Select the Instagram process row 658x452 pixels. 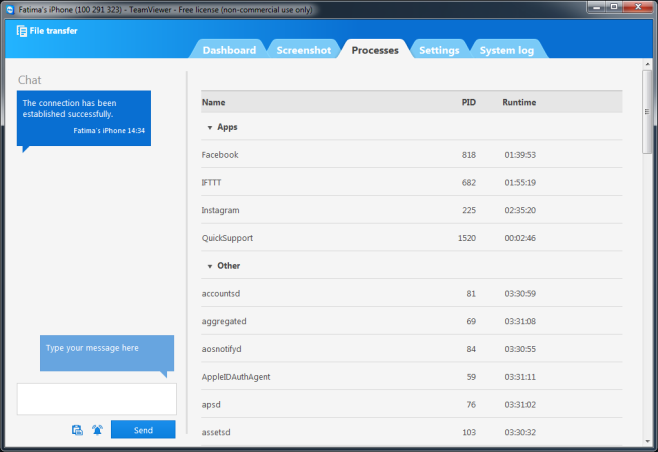(x=412, y=210)
